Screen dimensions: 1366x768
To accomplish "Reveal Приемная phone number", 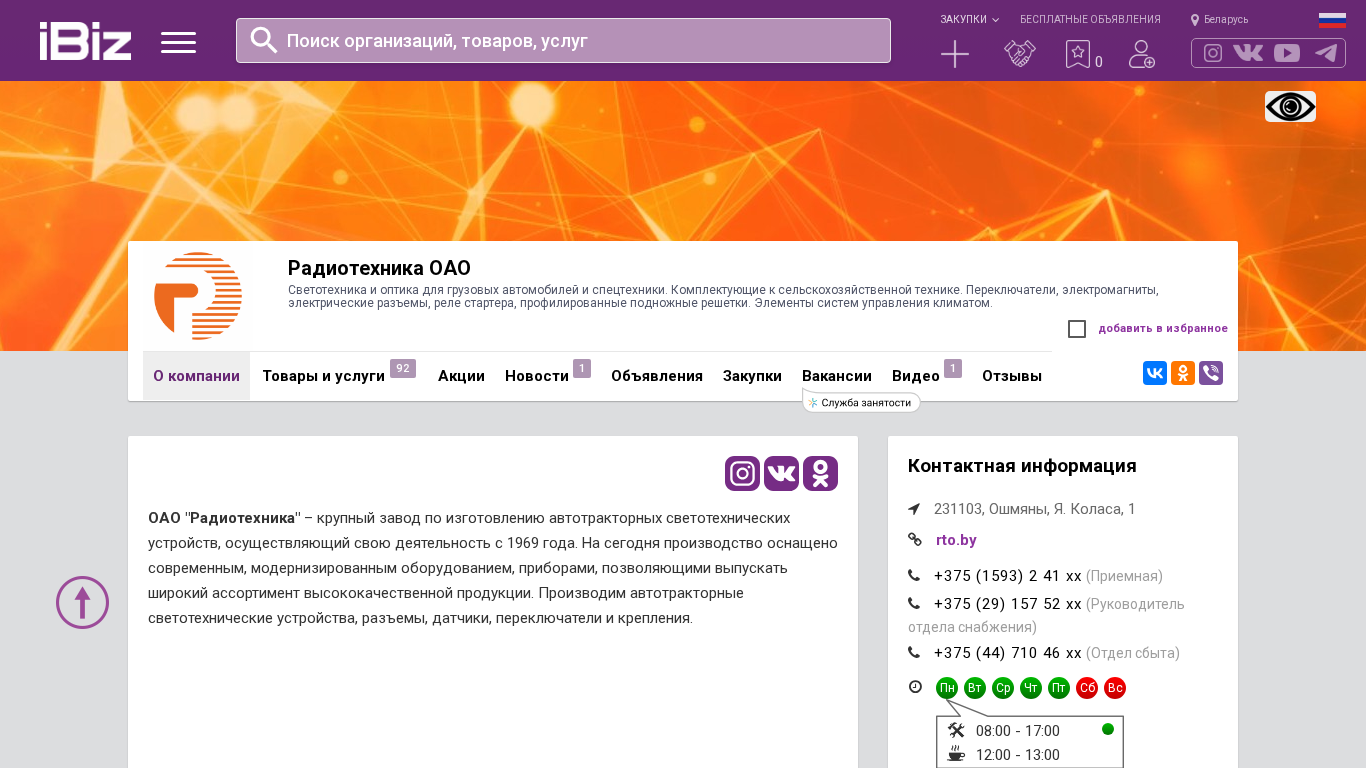I will 1008,576.
